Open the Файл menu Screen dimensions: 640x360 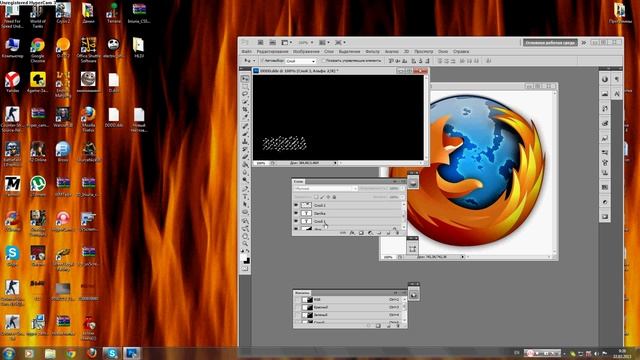coord(247,52)
